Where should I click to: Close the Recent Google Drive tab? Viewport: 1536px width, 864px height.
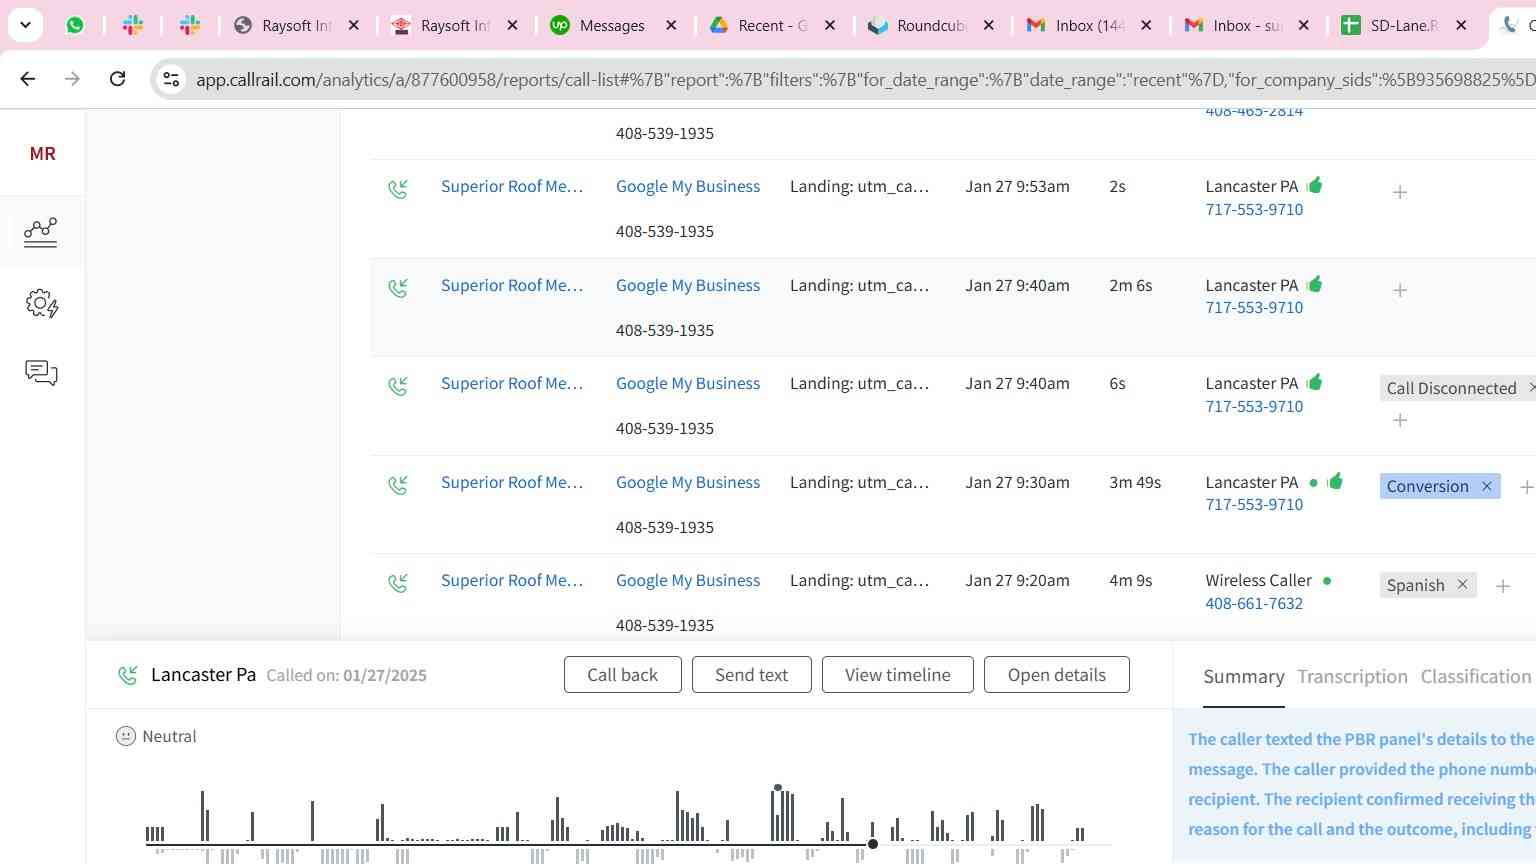point(830,25)
